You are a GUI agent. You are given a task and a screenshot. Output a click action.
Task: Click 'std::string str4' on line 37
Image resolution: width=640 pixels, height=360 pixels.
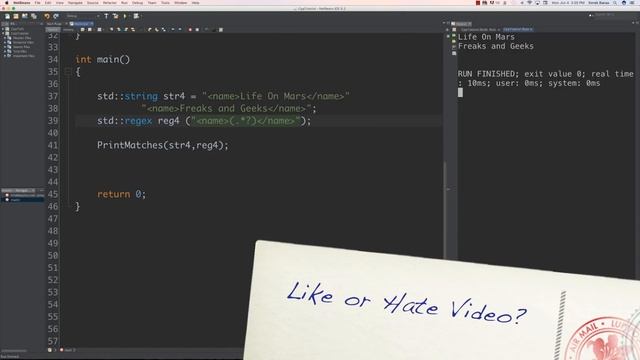click(141, 96)
